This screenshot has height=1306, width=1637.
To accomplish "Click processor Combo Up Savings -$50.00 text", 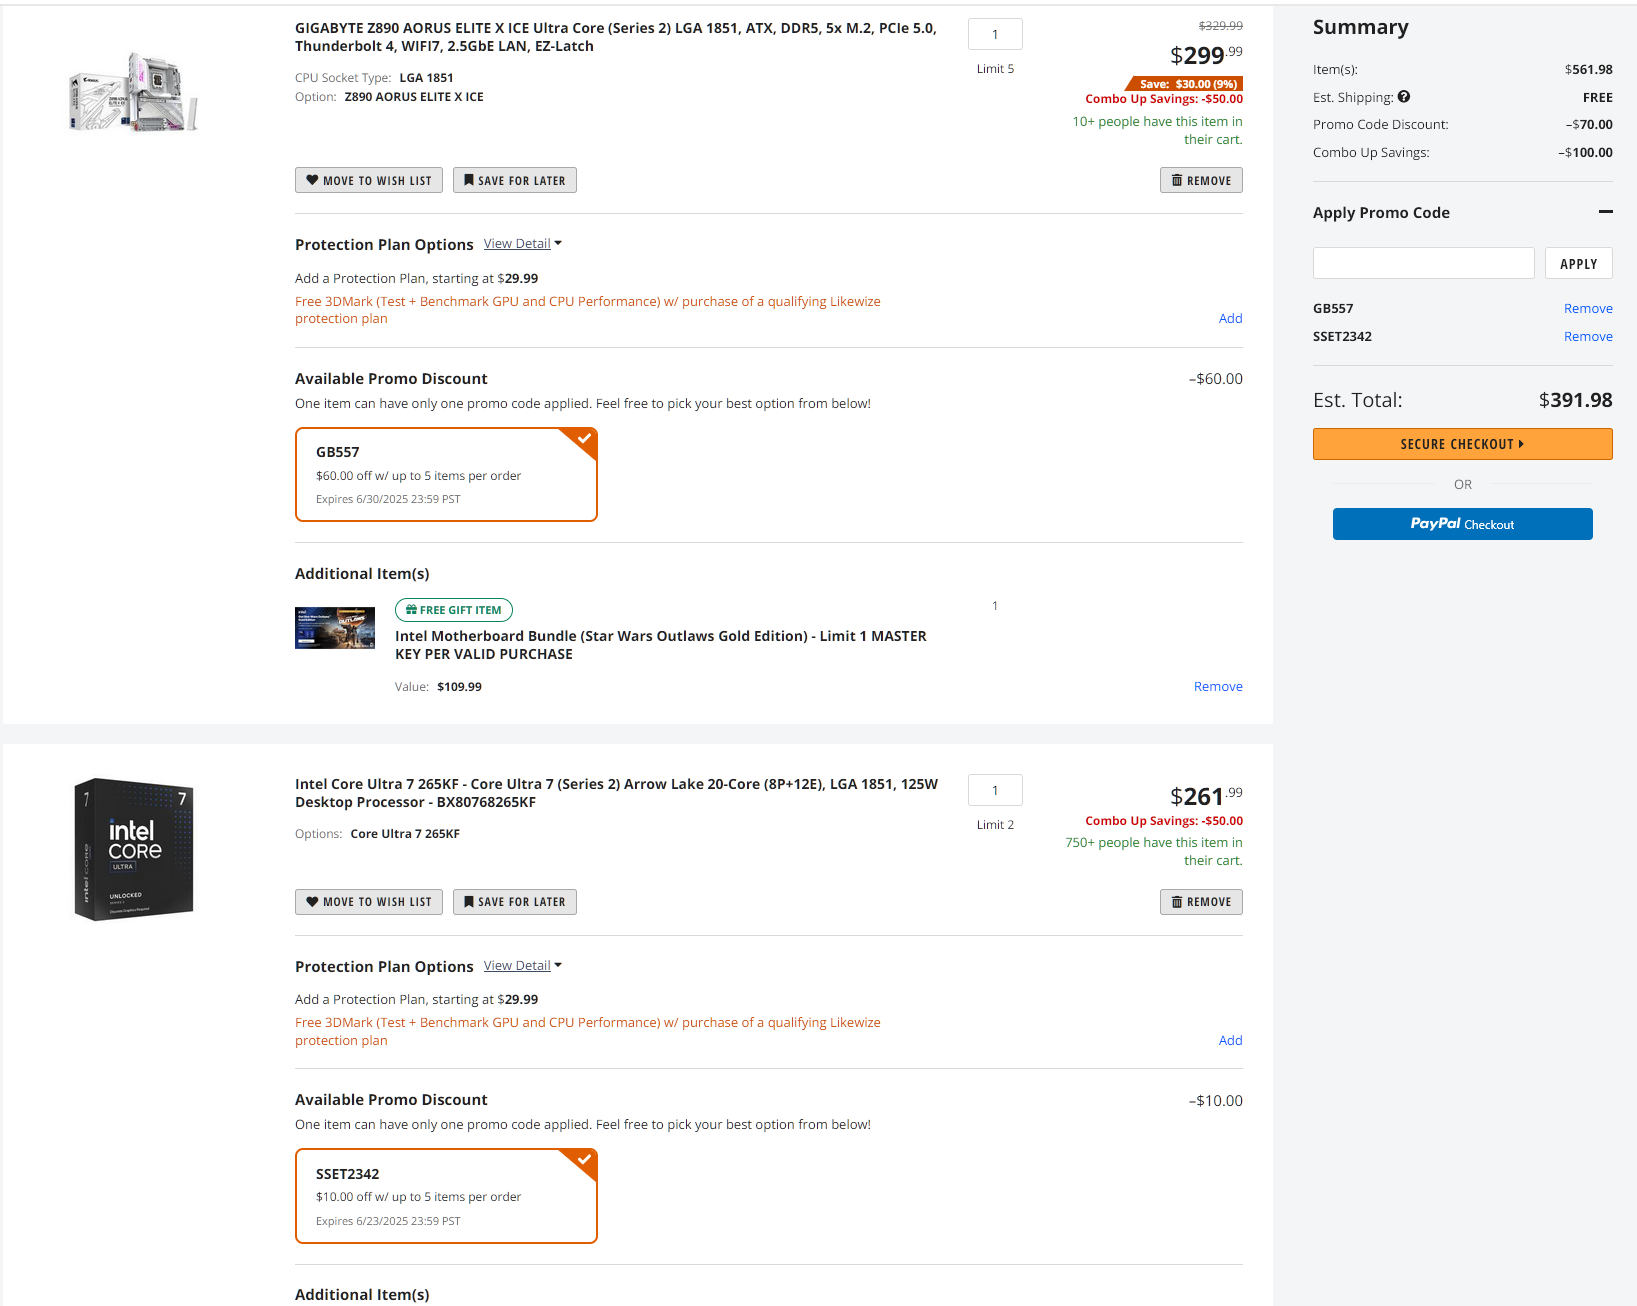I will click(x=1164, y=821).
